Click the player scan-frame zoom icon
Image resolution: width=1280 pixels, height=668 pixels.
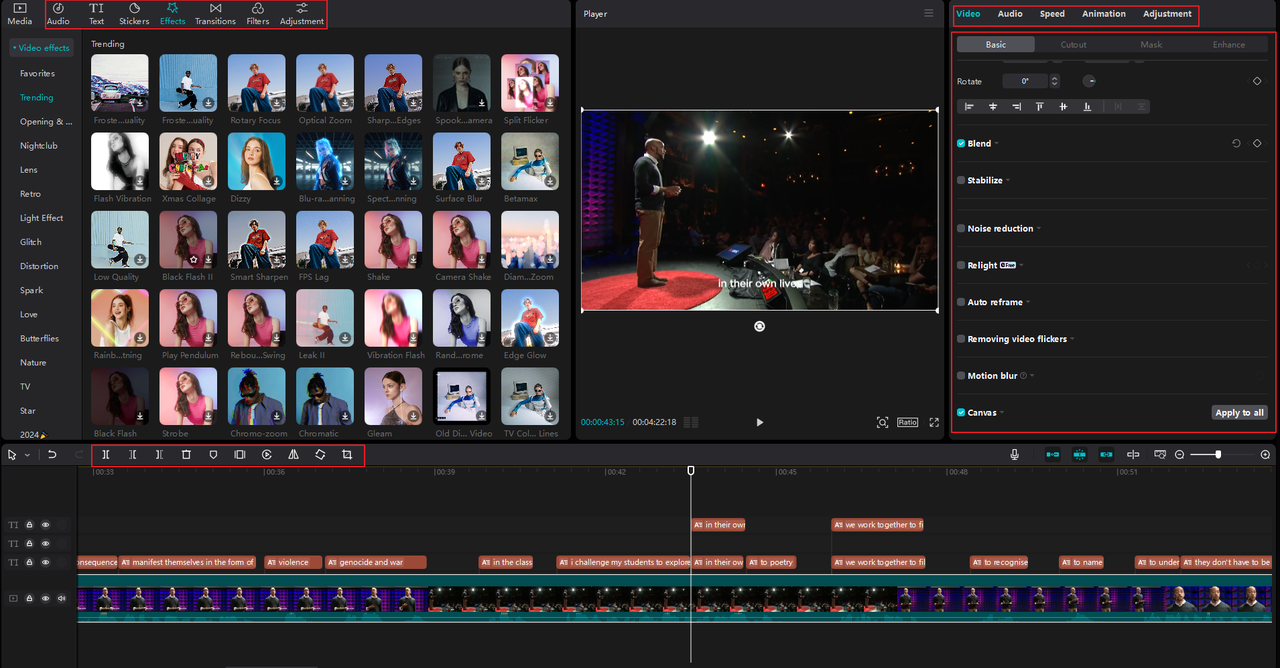coord(882,422)
